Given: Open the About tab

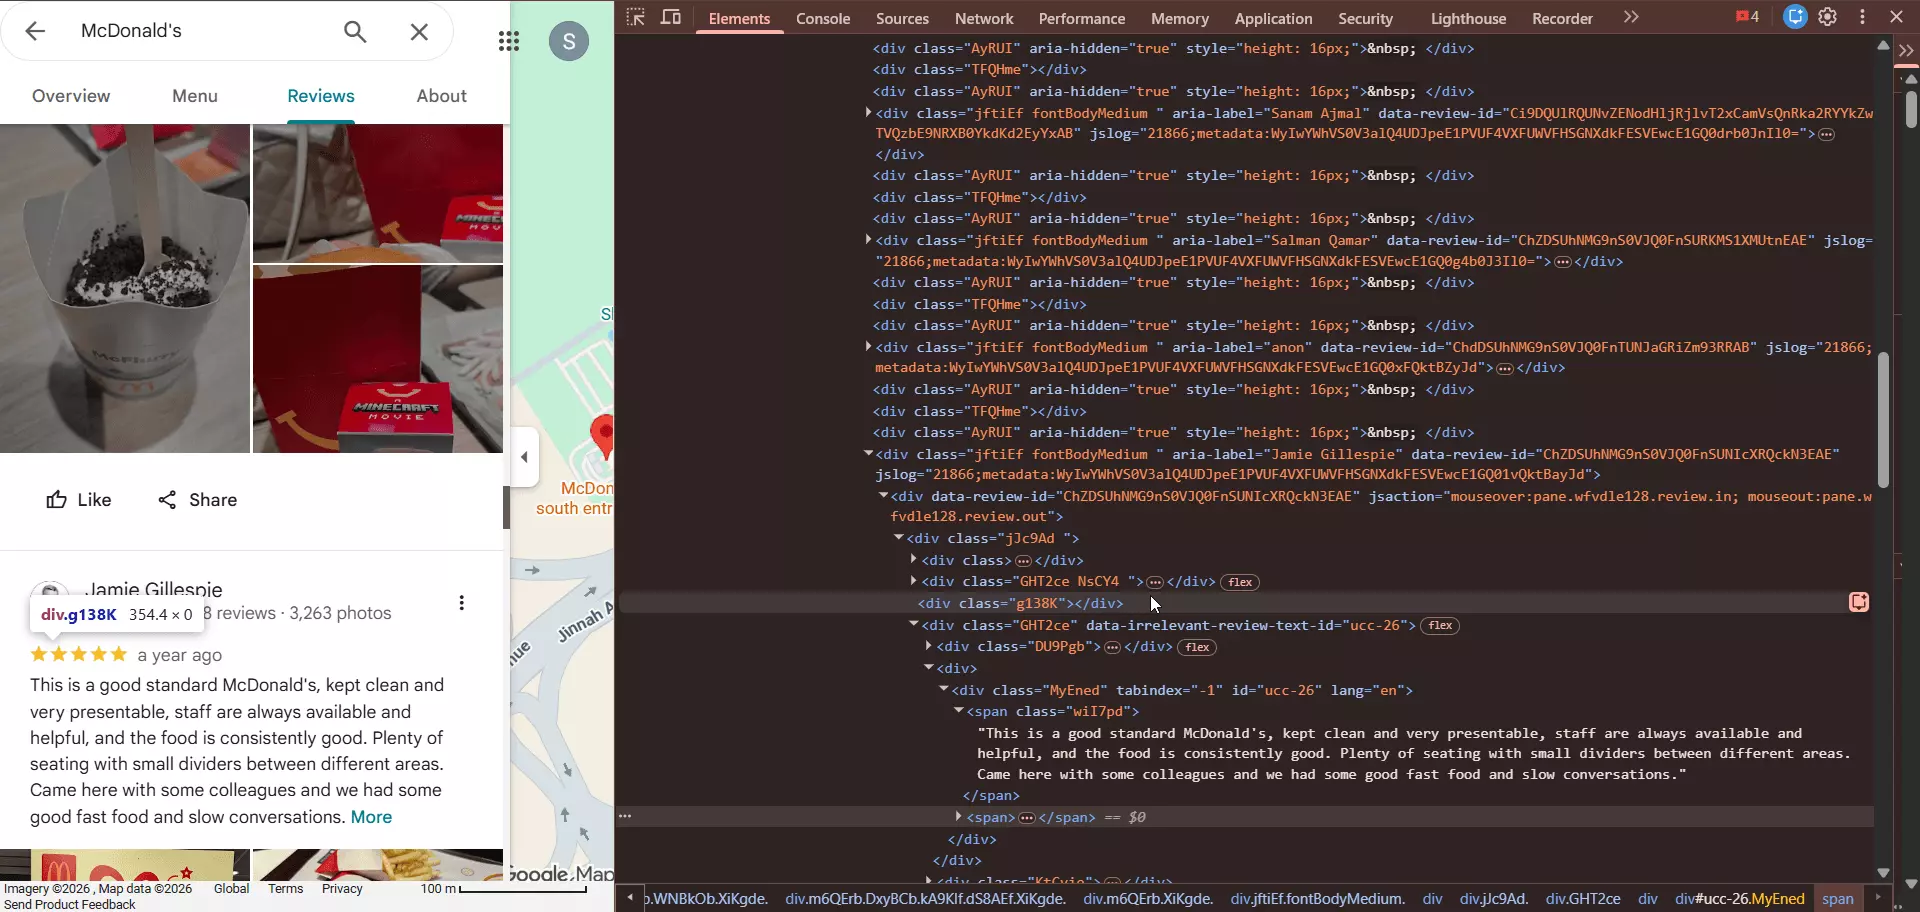Looking at the screenshot, I should pos(442,96).
